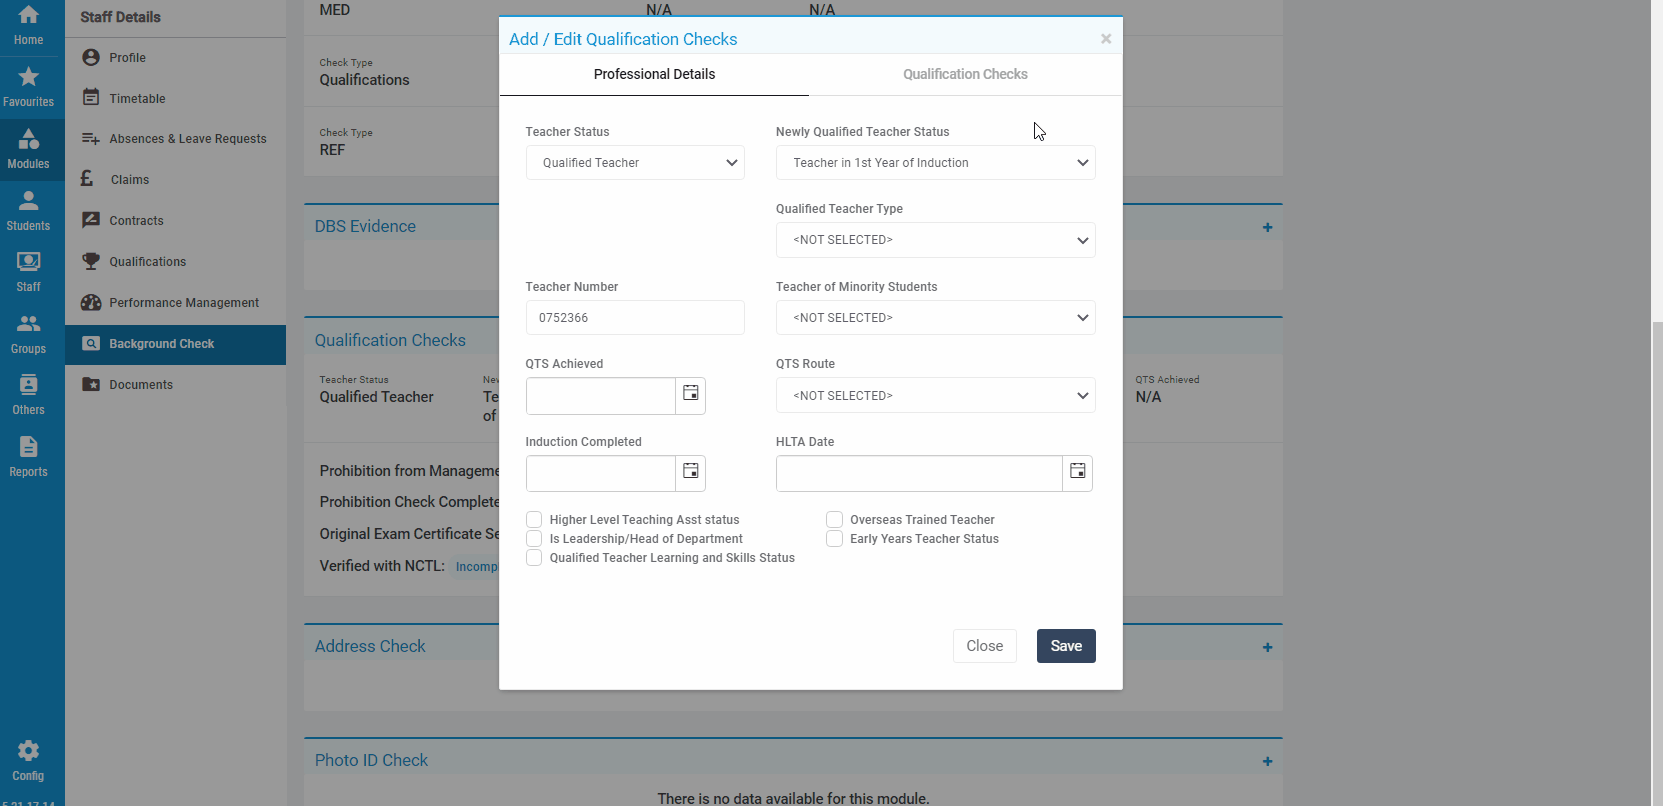Screen dimensions: 1663x806
Task: Open the Reports section icon
Action: pos(28,456)
